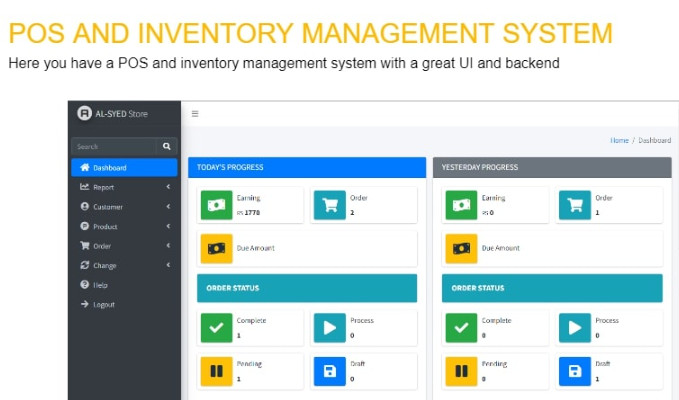The width and height of the screenshot is (679, 400).
Task: Click the Dashboard breadcrumb text
Action: point(654,140)
